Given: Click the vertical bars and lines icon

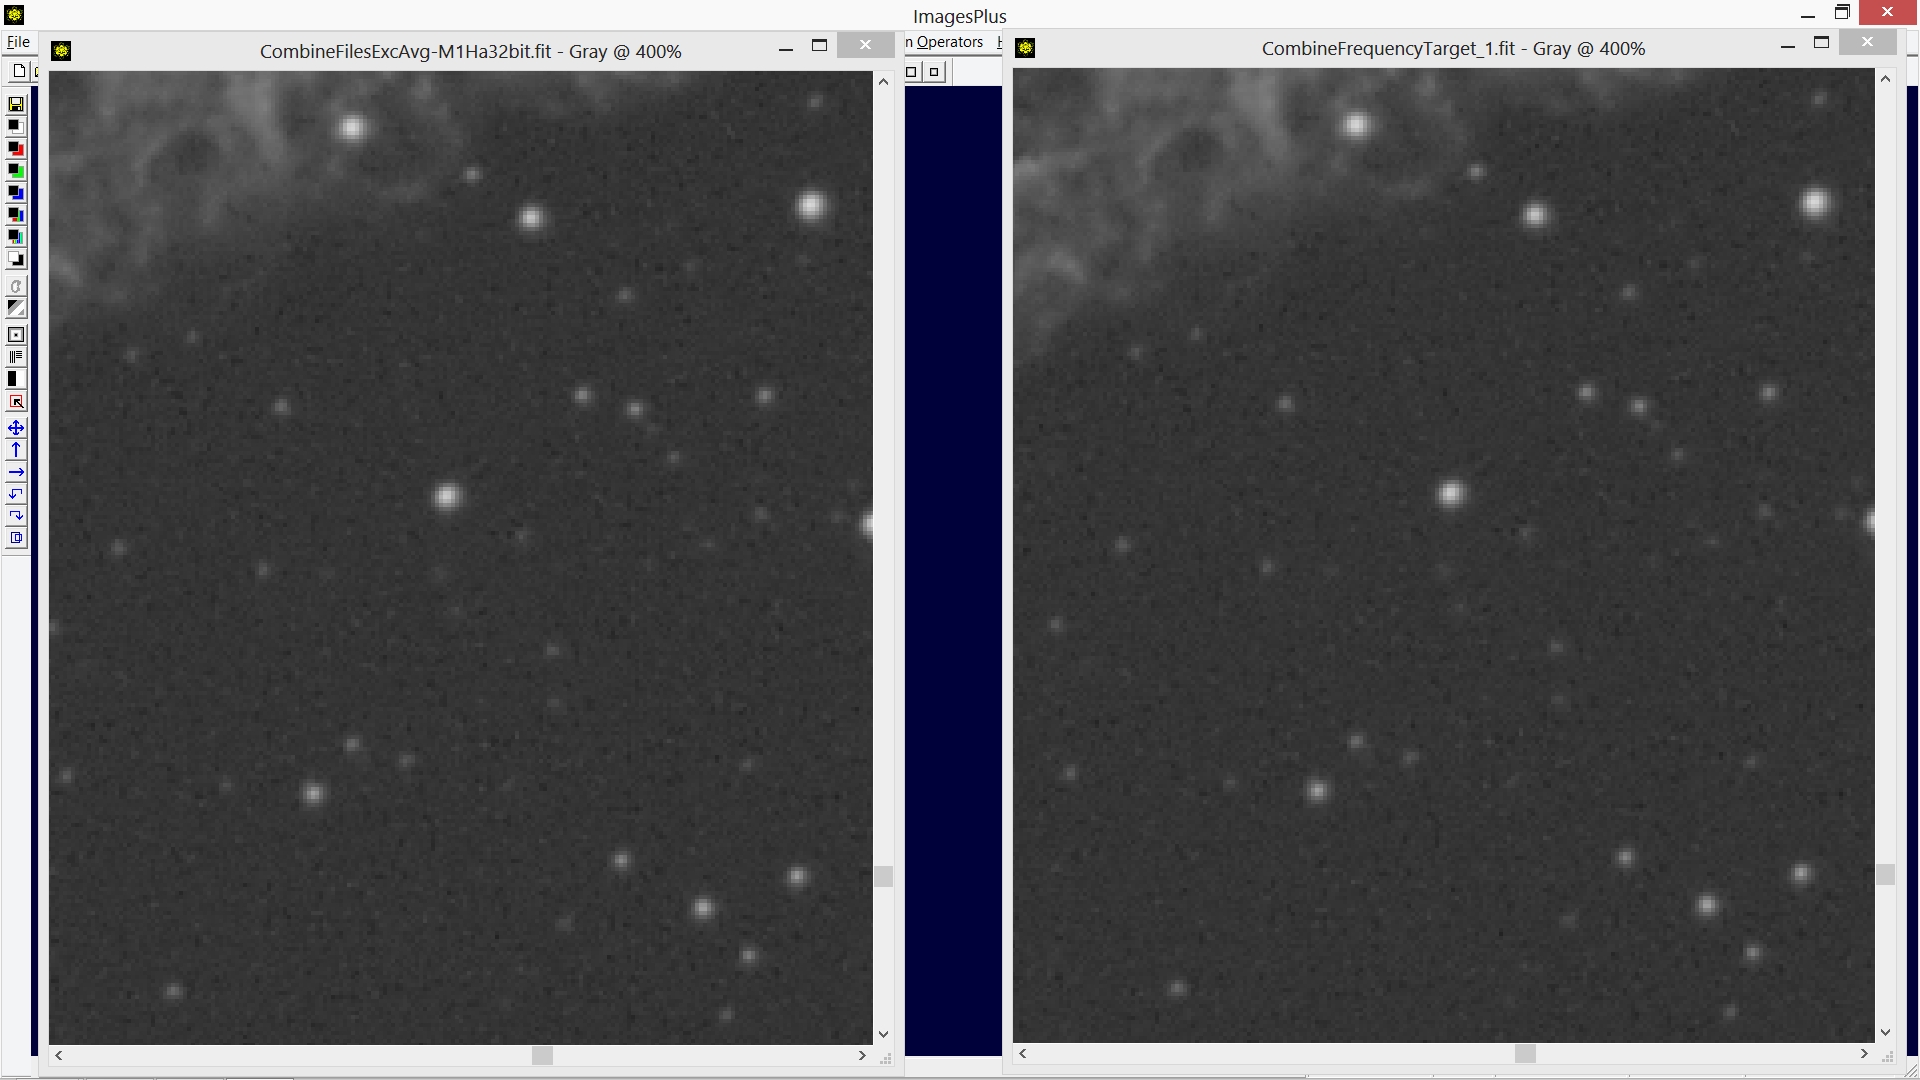Looking at the screenshot, I should pos(16,357).
